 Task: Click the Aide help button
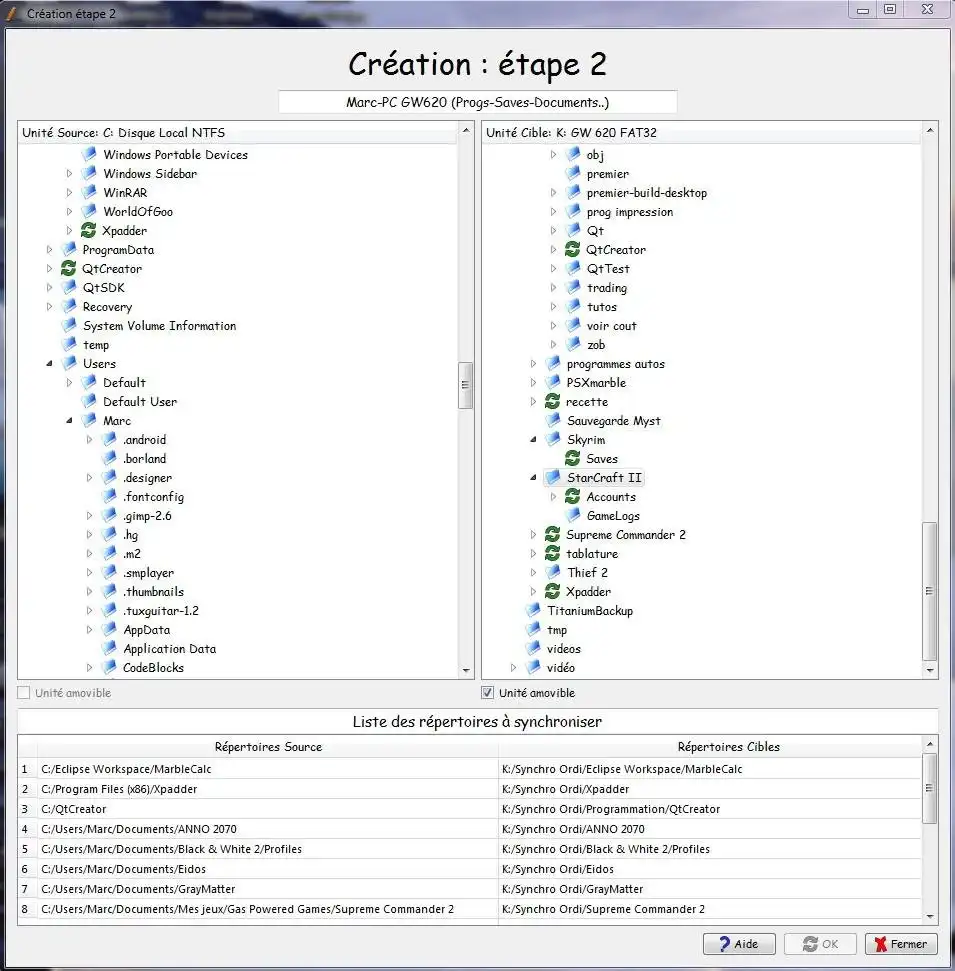[739, 944]
